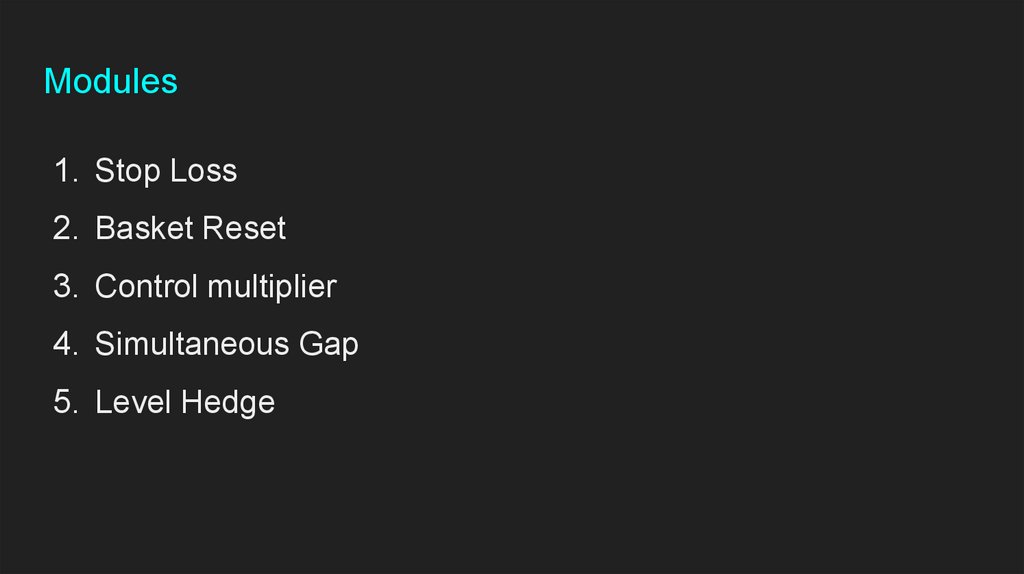Click the word 'multiplier' in item three
The image size is (1024, 574).
(x=272, y=288)
